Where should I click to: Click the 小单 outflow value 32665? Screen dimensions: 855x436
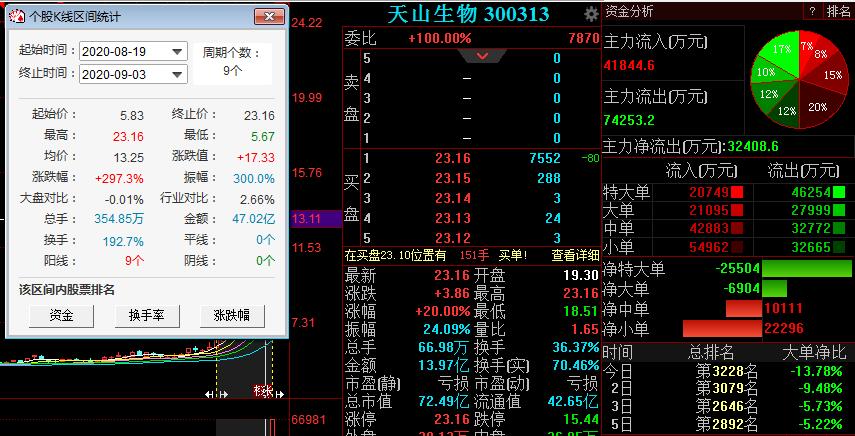pos(811,247)
